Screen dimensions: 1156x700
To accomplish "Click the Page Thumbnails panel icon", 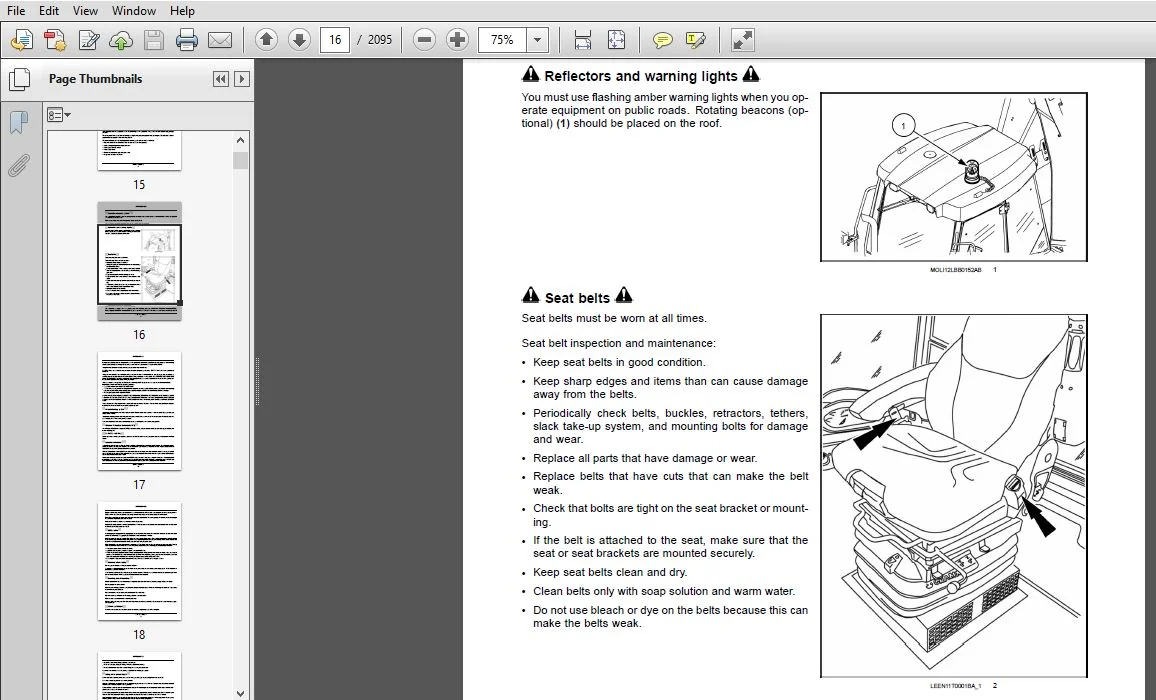I will [19, 80].
